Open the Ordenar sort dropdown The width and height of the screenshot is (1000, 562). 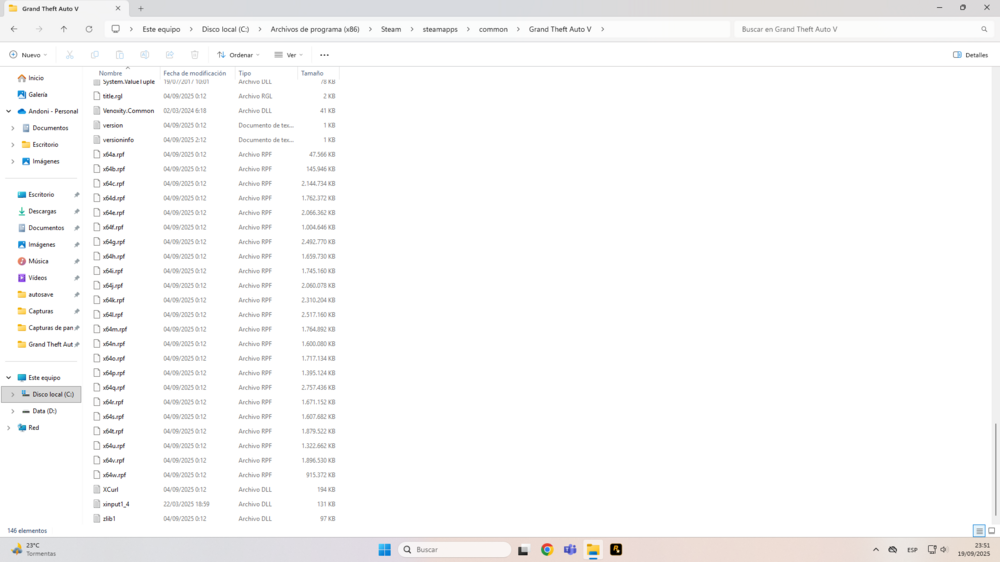(x=238, y=55)
